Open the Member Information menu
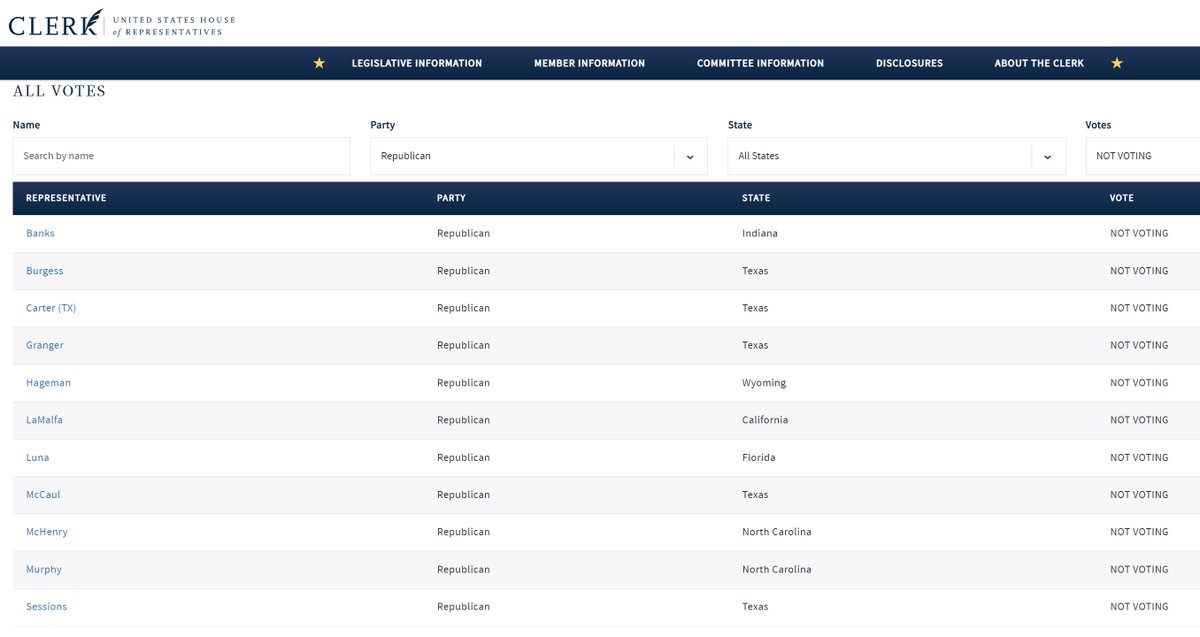 click(x=589, y=63)
